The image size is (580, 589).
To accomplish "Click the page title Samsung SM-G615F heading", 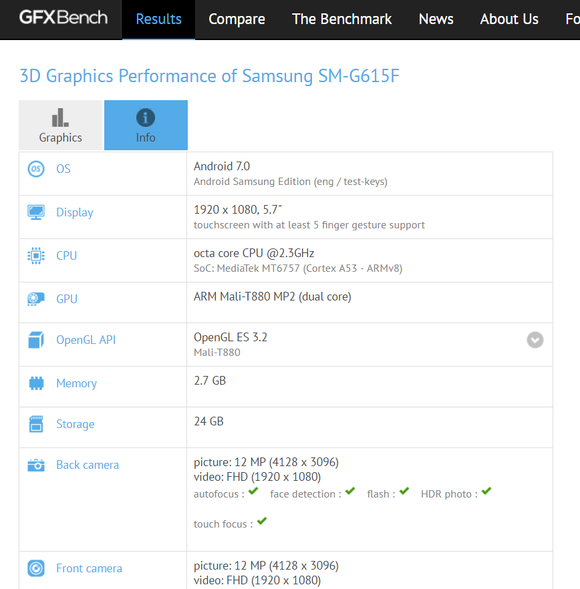I will [x=209, y=76].
